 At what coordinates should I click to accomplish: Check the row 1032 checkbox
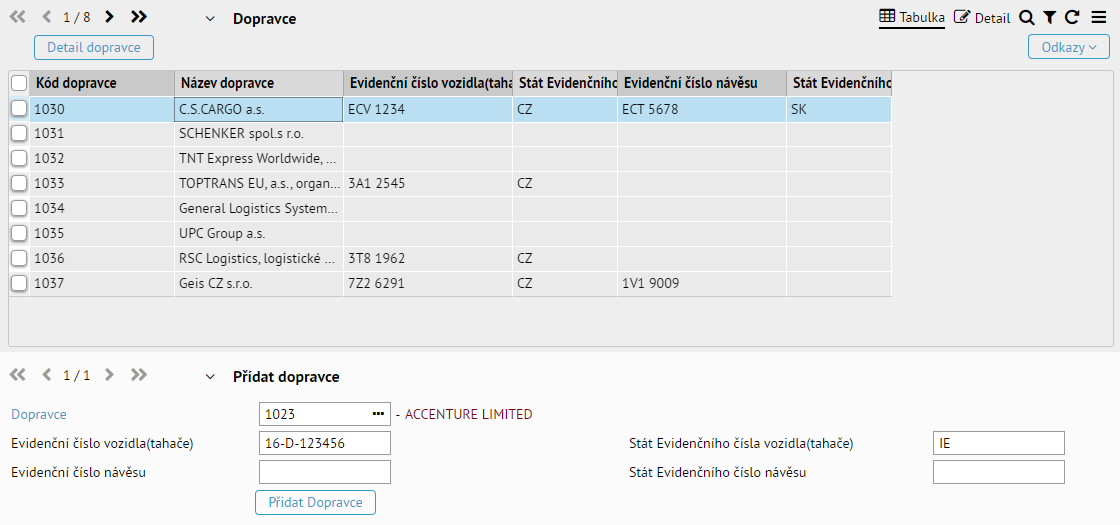pos(19,158)
